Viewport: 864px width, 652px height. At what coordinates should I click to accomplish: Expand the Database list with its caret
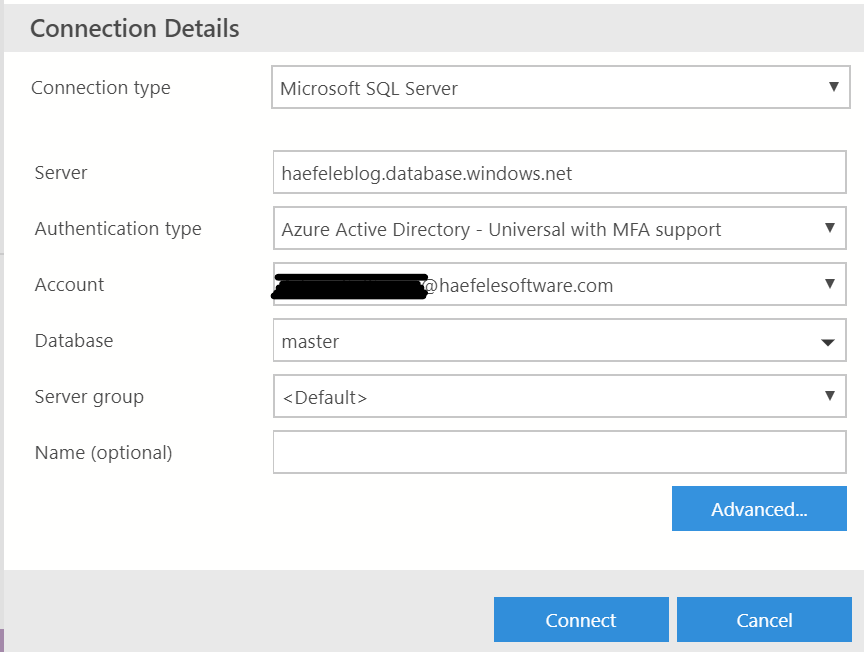click(x=828, y=342)
